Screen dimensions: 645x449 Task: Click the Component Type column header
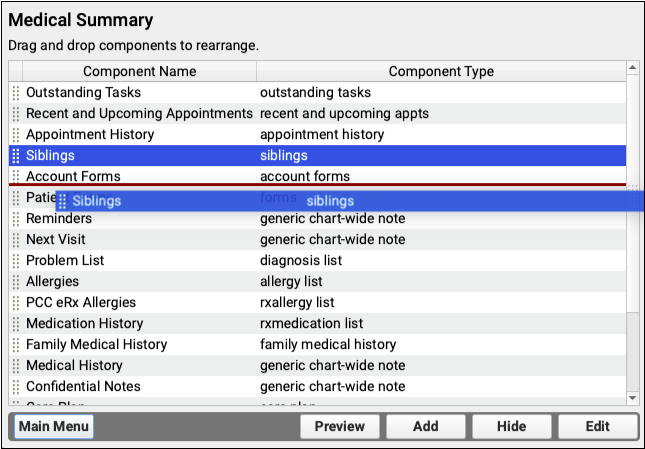point(440,72)
